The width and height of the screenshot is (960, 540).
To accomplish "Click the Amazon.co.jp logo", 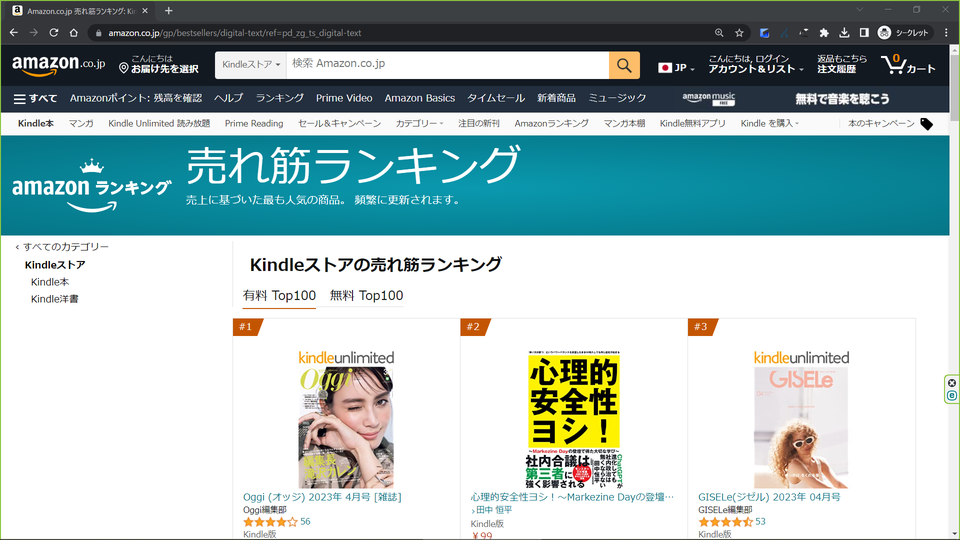I will tap(59, 64).
